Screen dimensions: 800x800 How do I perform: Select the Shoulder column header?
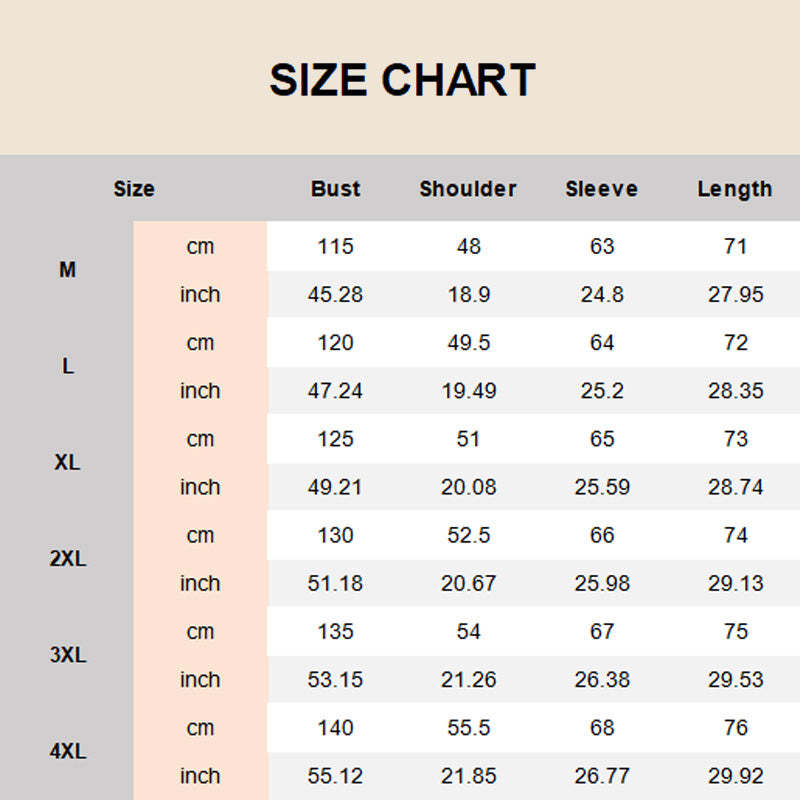pyautogui.click(x=468, y=189)
